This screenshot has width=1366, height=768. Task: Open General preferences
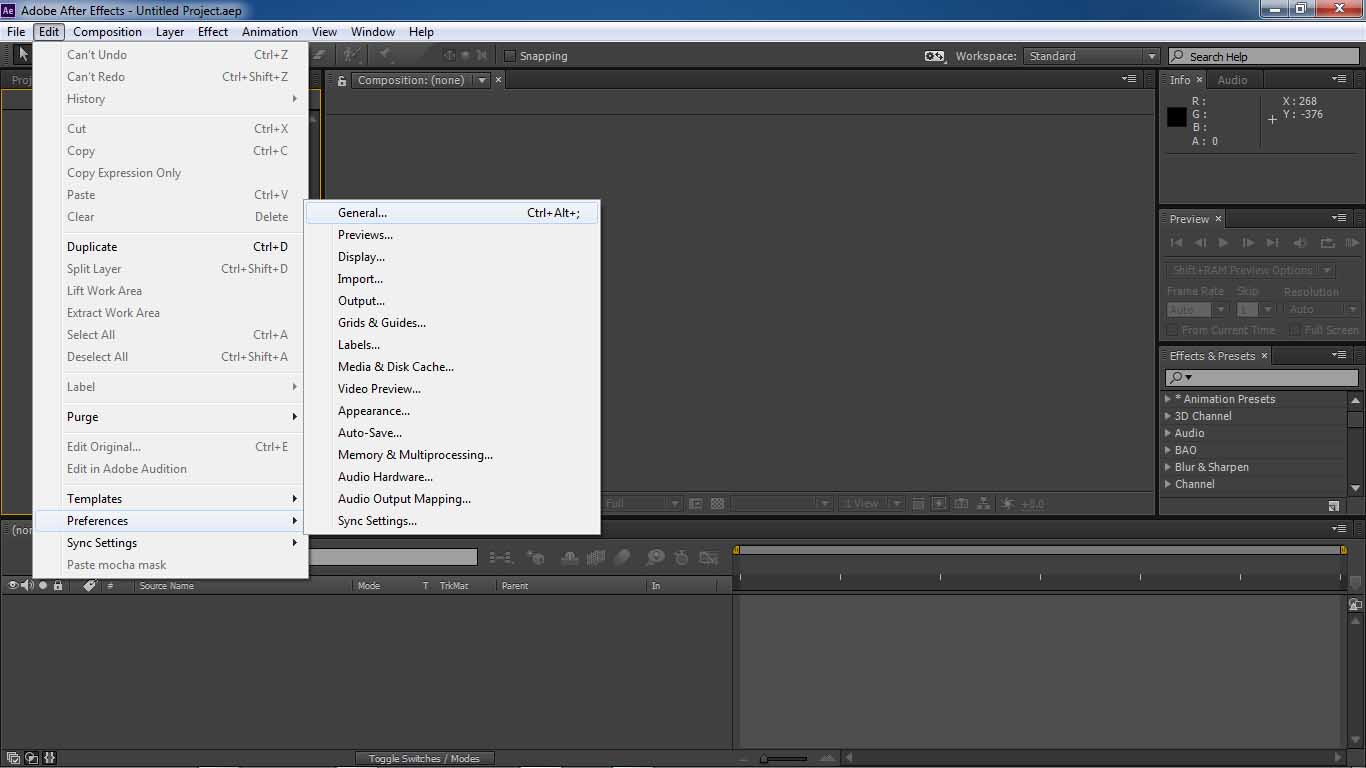click(x=452, y=213)
